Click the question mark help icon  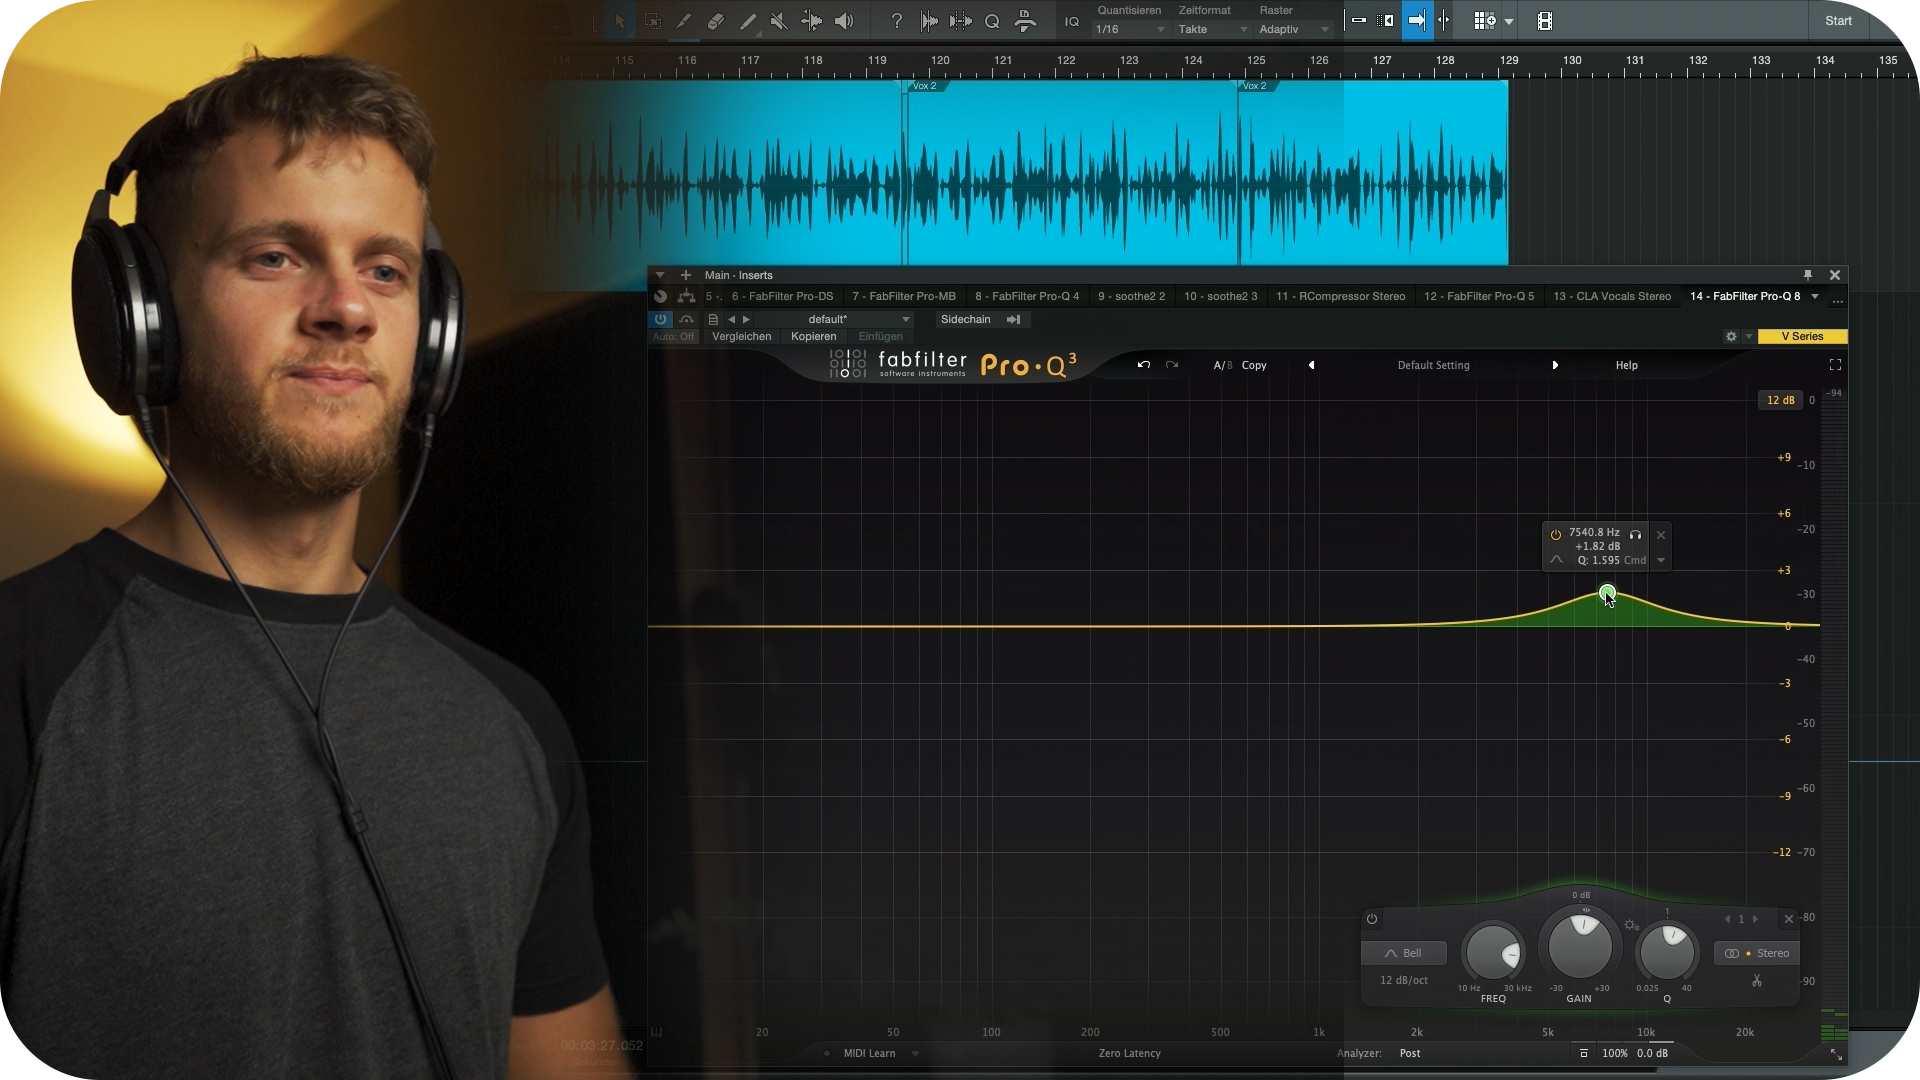tap(897, 21)
